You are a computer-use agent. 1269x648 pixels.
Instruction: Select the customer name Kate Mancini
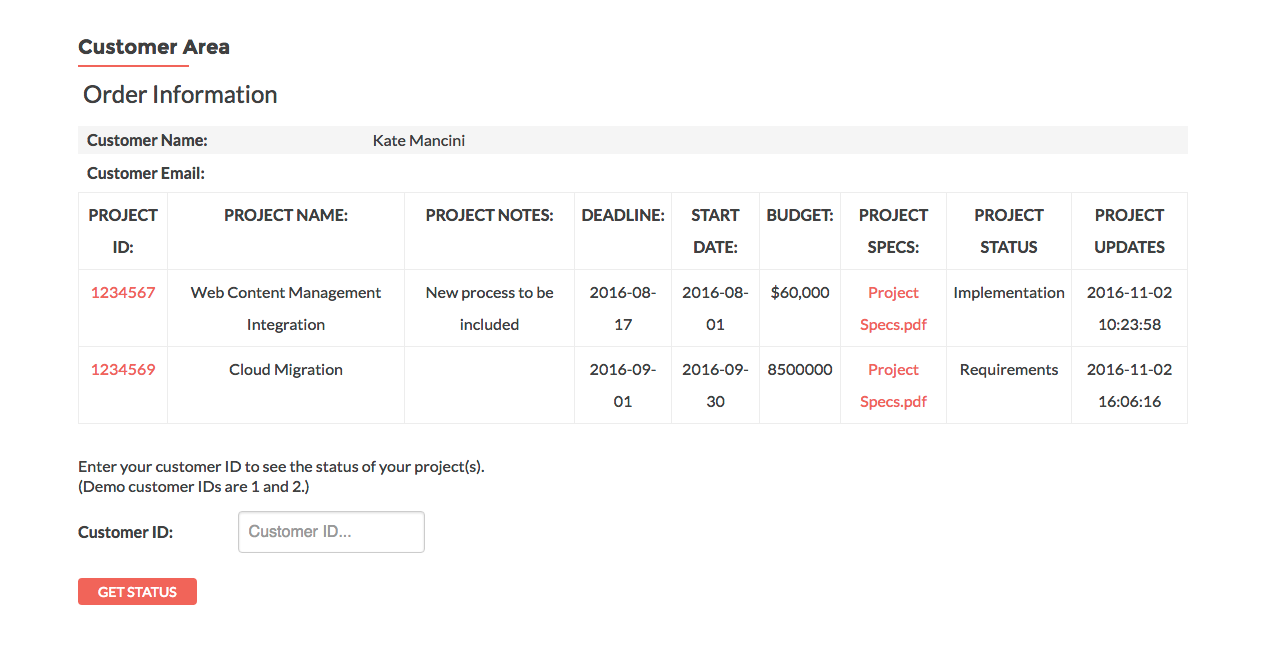click(x=419, y=141)
